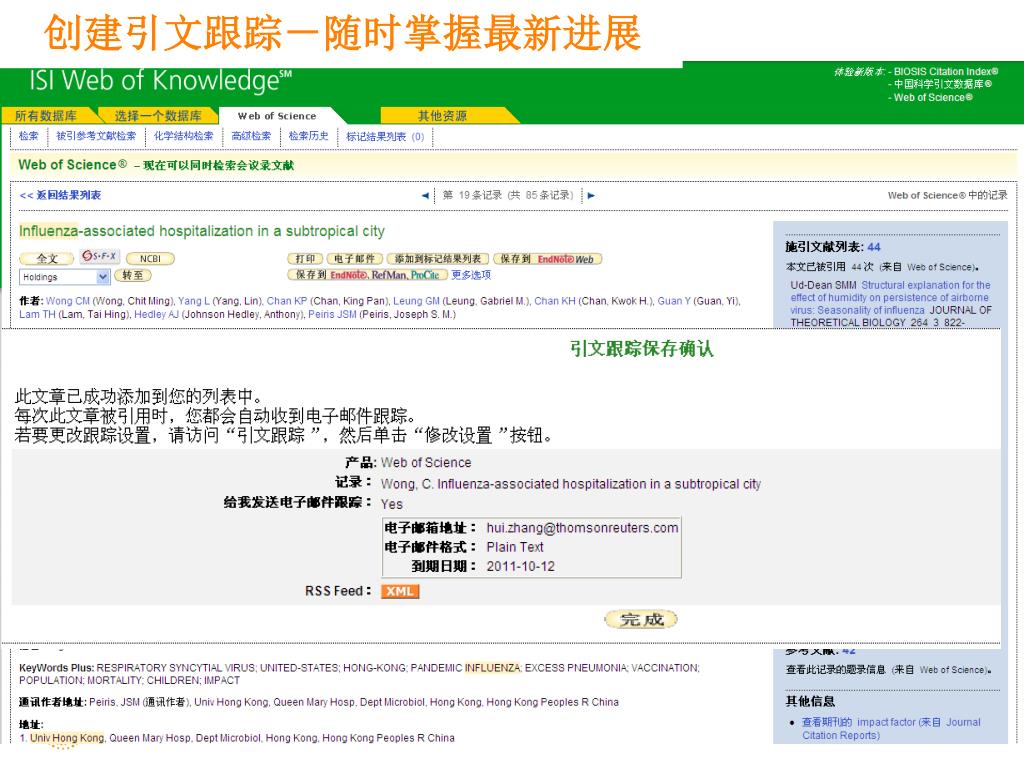Click the email address hui.zhang@thomsonreuters.com
The width and height of the screenshot is (1024, 768).
pyautogui.click(x=582, y=528)
